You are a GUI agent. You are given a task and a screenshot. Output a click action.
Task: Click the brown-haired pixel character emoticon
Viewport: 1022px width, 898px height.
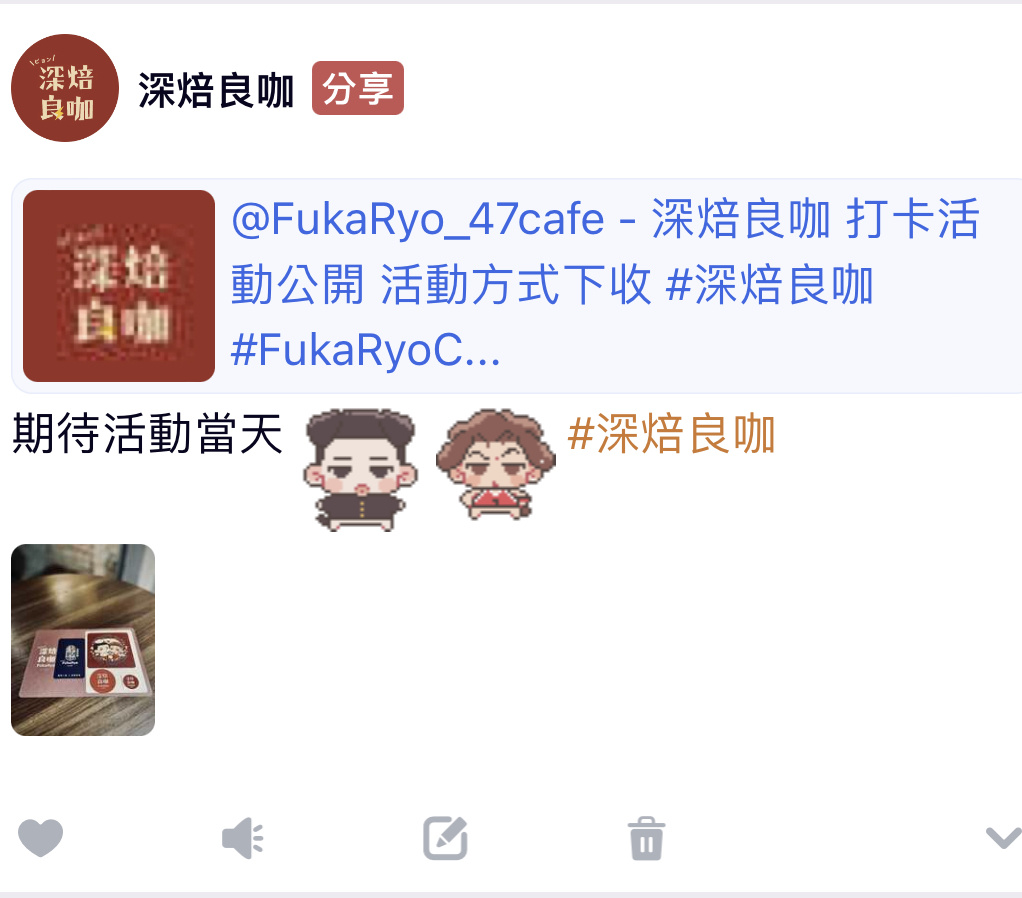coord(495,464)
